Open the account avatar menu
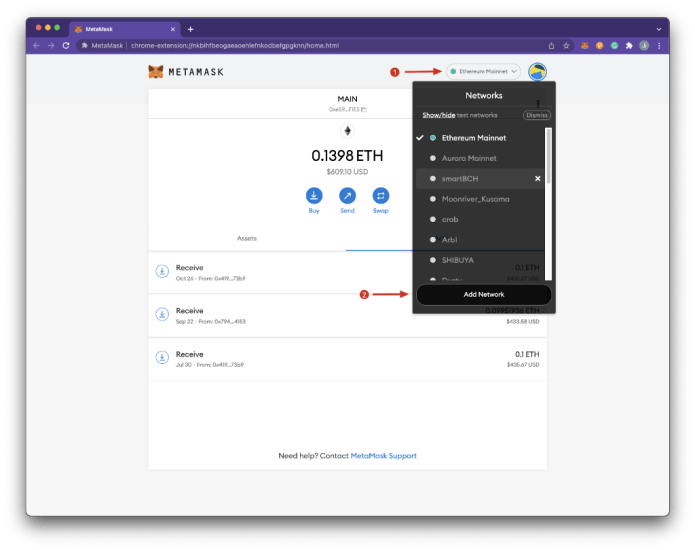 coord(537,72)
